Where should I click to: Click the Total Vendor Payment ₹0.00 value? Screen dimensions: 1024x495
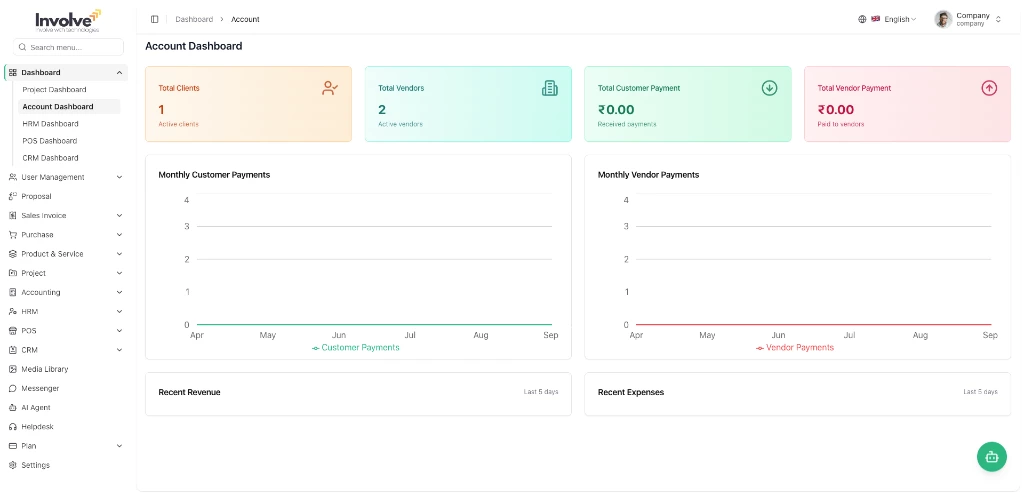836,110
